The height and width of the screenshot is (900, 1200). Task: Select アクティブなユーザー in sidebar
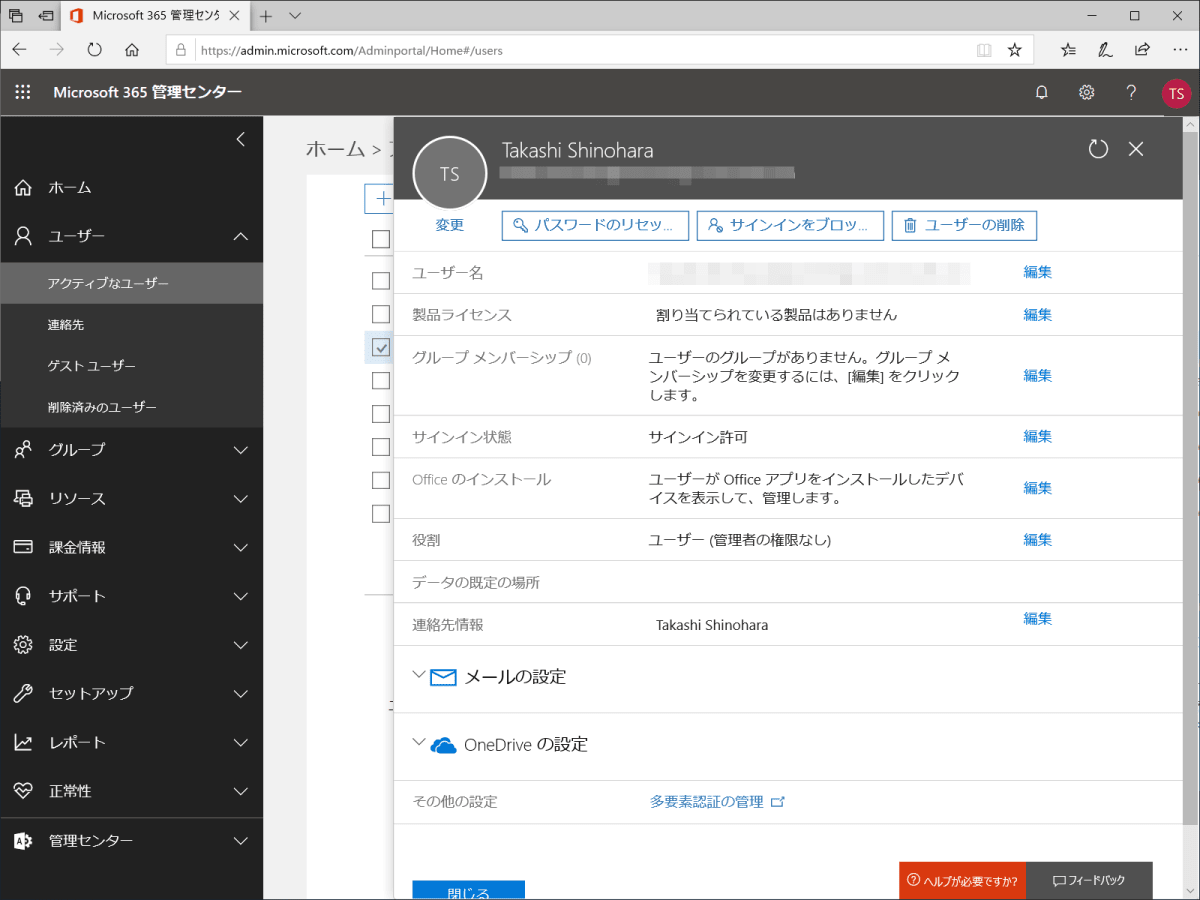click(131, 283)
